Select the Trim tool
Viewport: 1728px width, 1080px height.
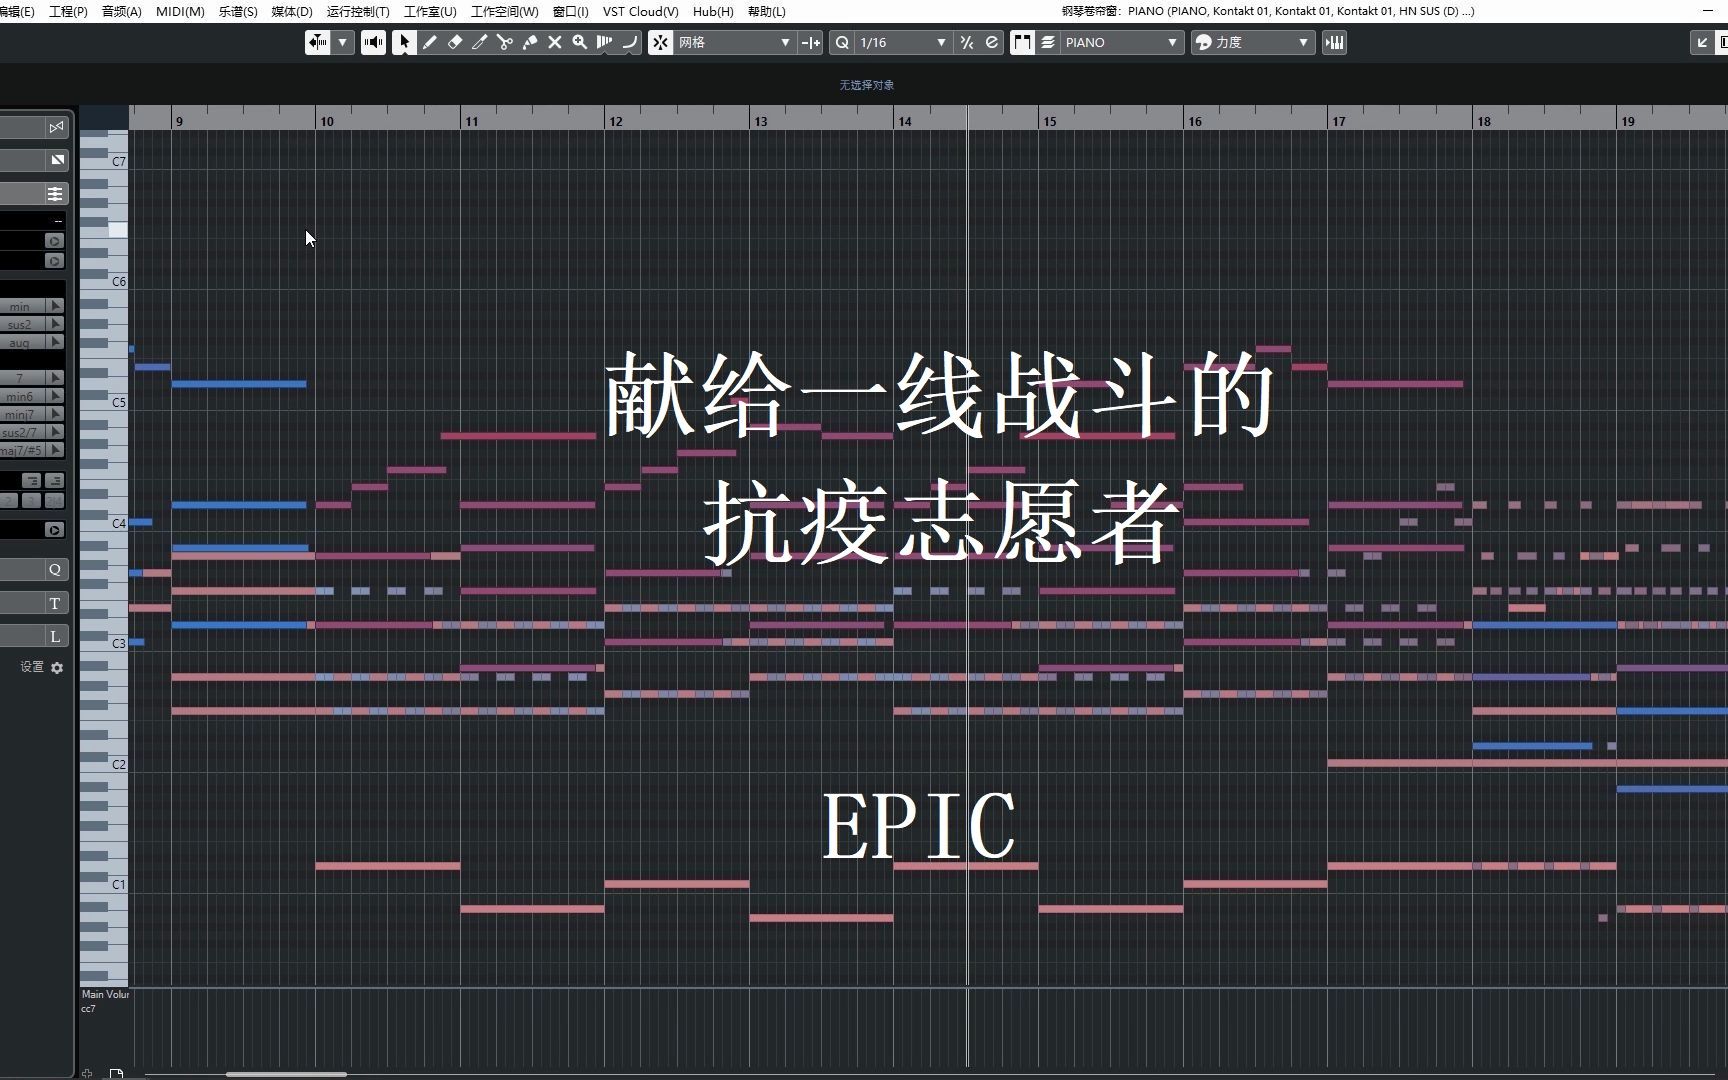(x=480, y=42)
